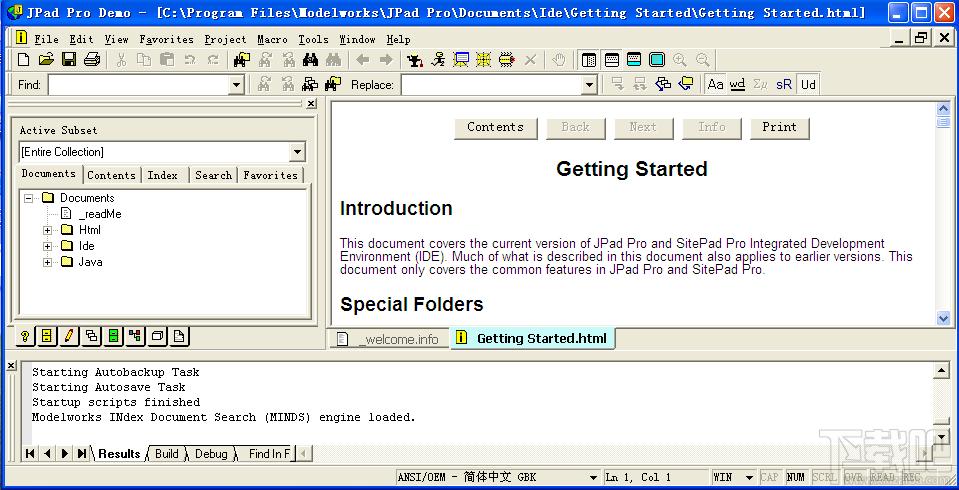Expand the Html folder node
This screenshot has height=490, width=959.
click(47, 230)
